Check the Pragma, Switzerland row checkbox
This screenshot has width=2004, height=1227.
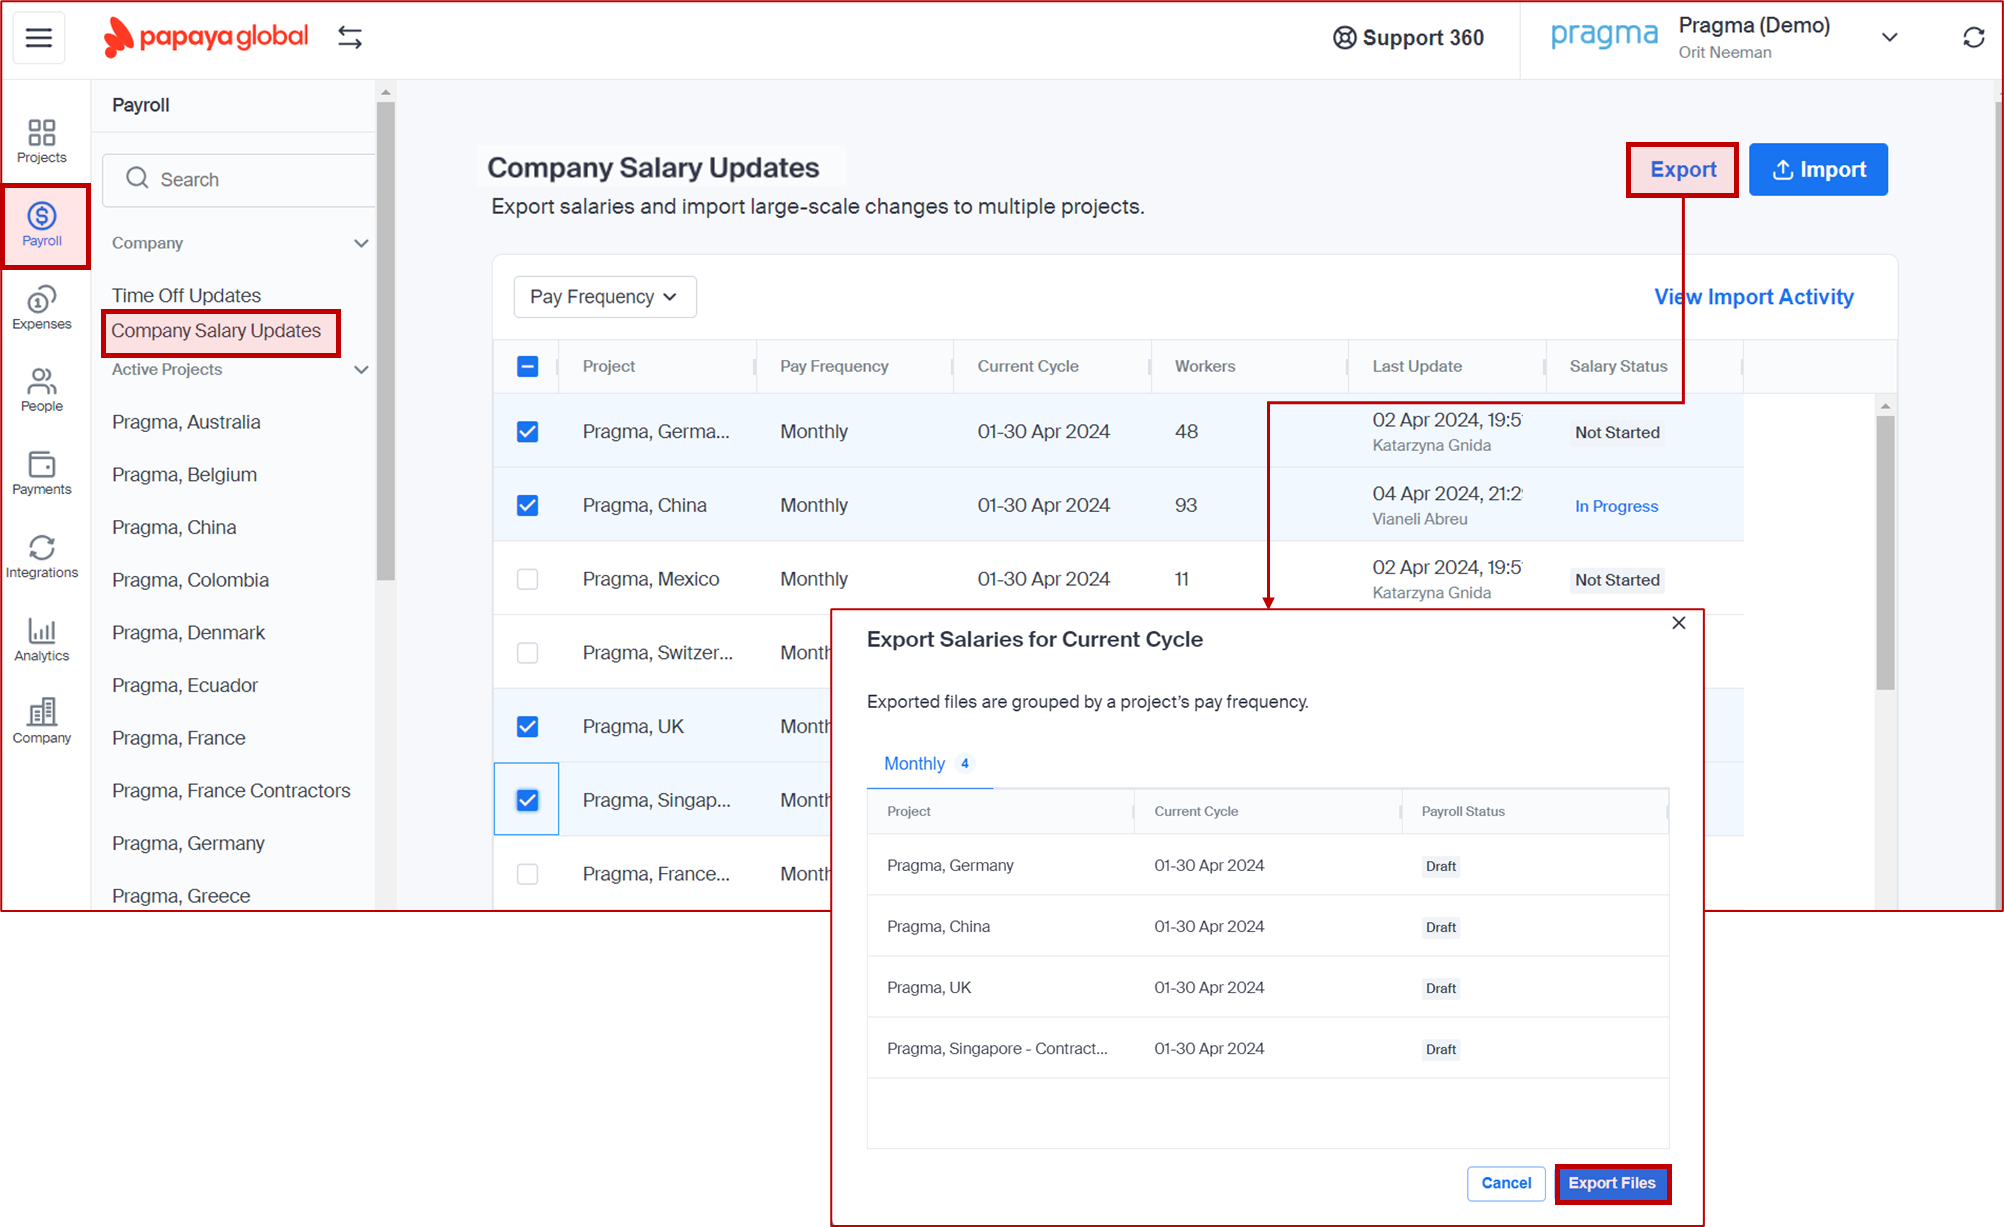coord(528,653)
